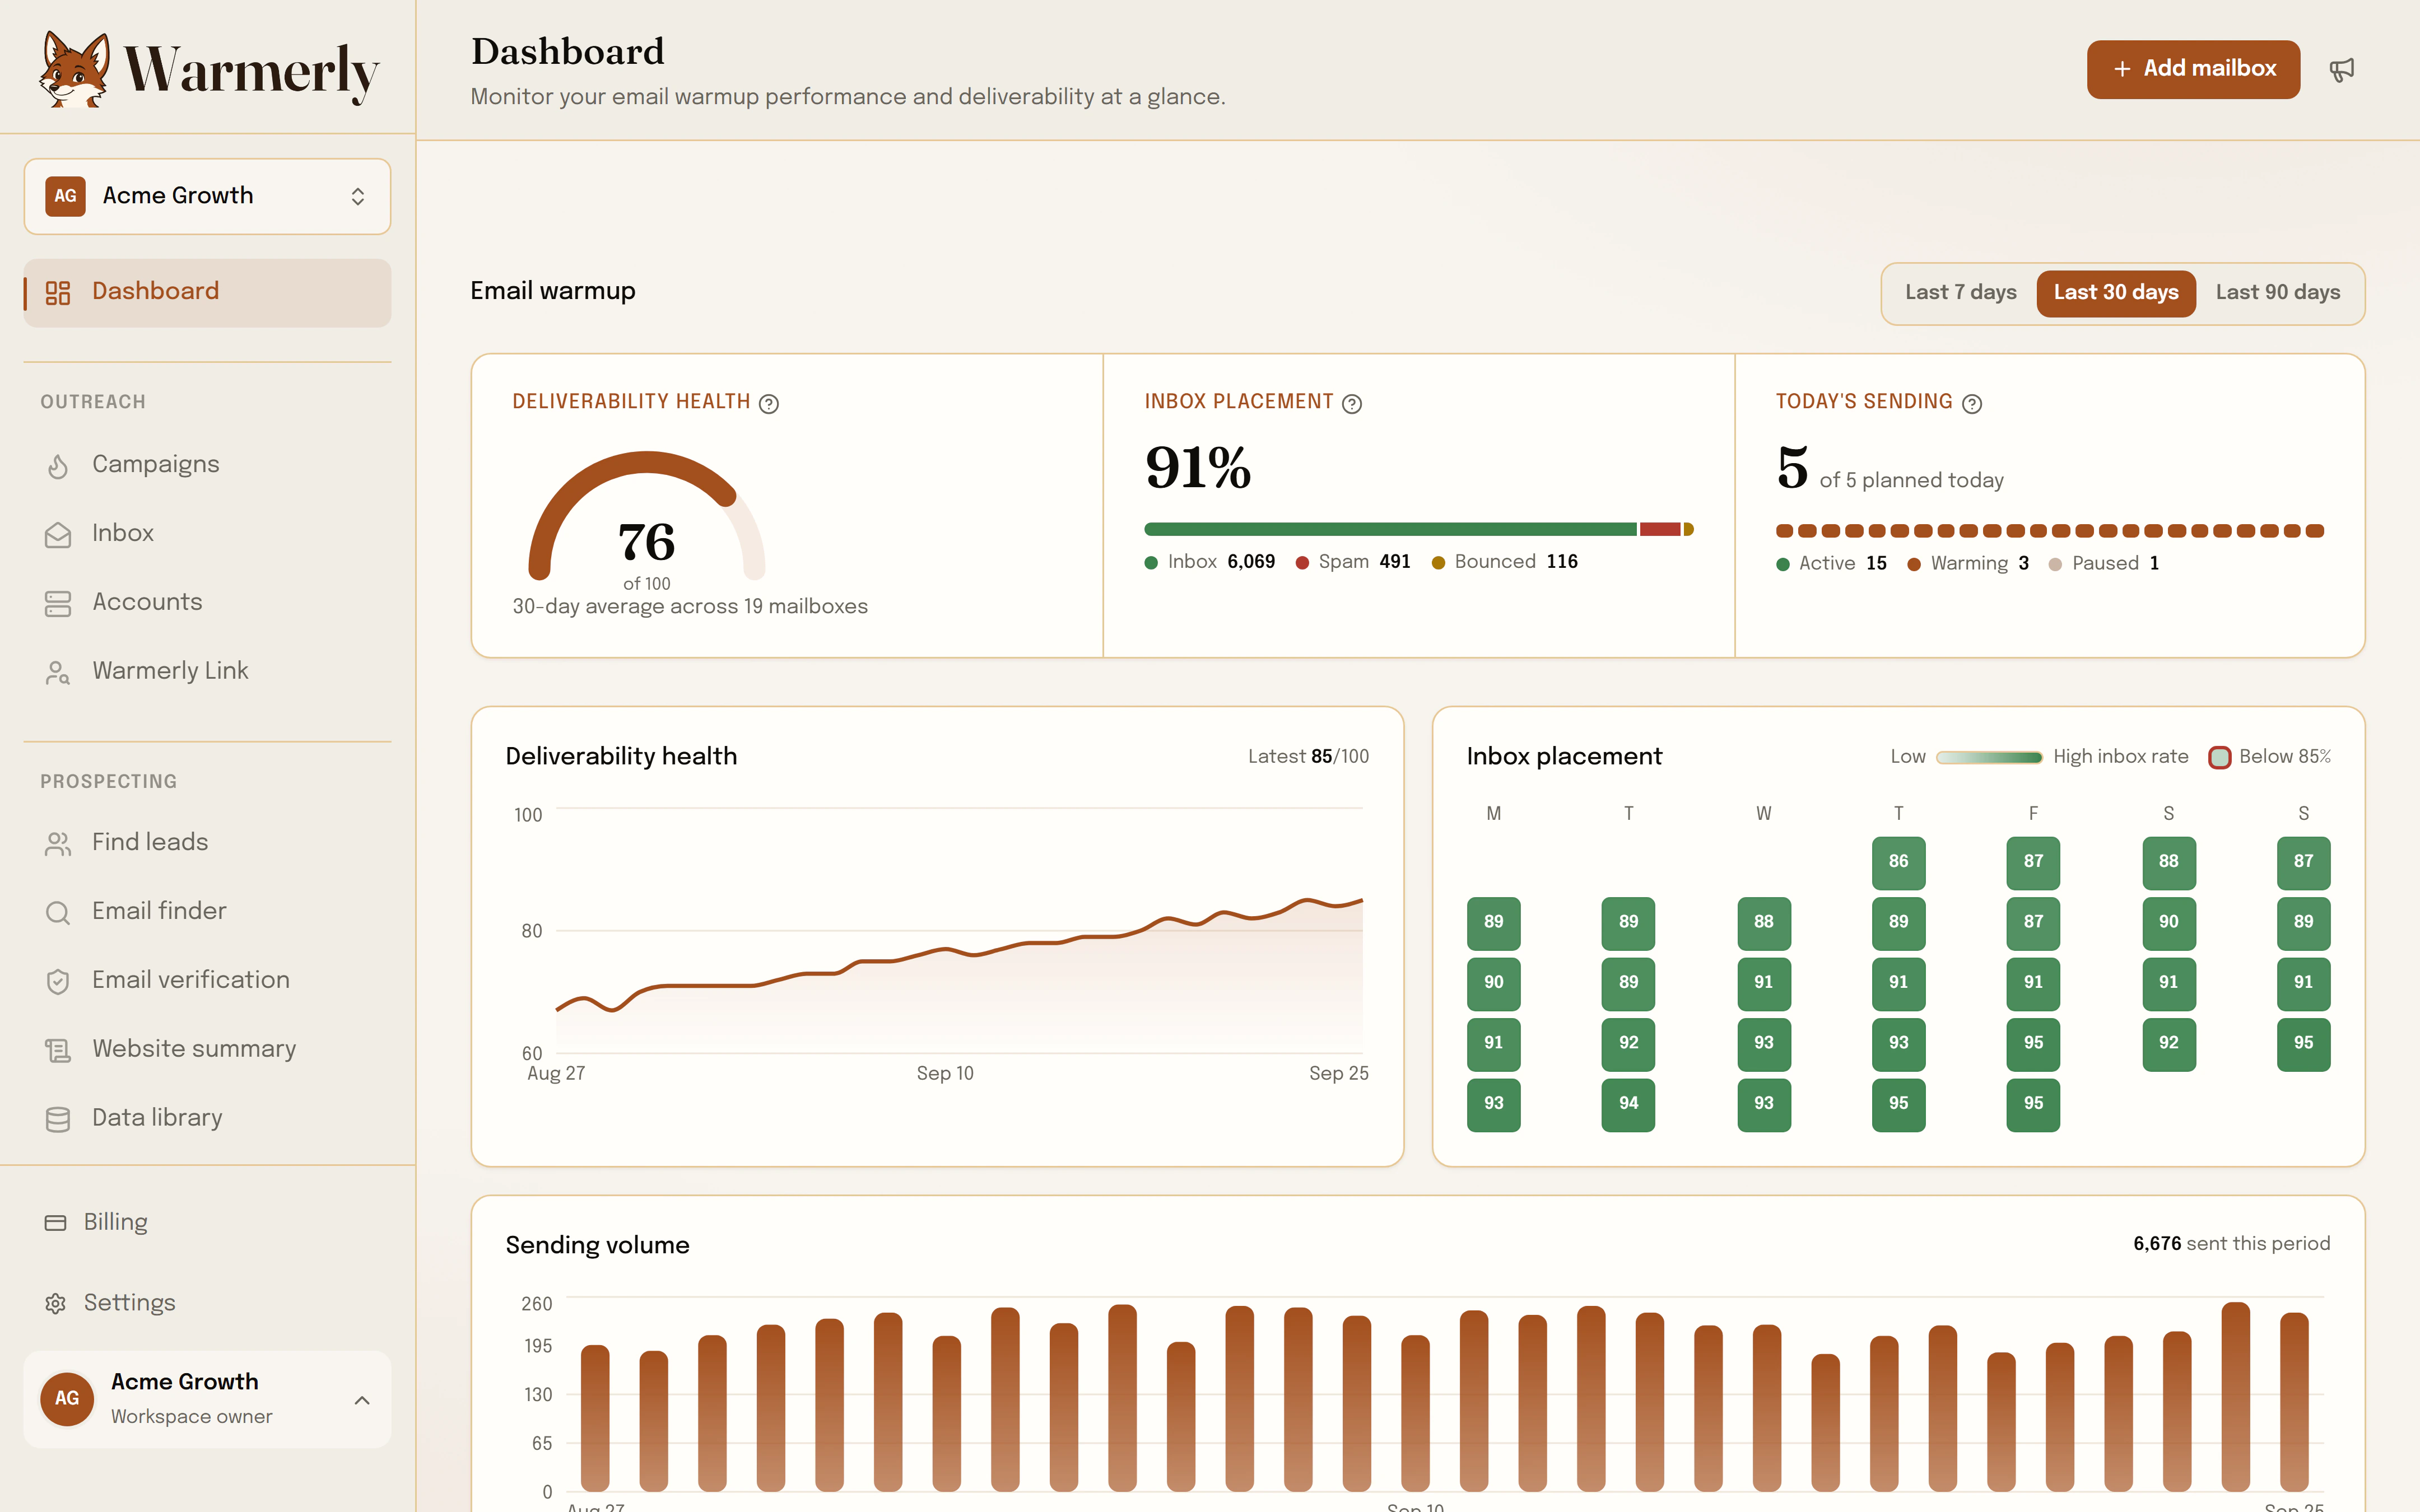Click the Spam 491 legend entry
The width and height of the screenshot is (2420, 1512).
(1353, 562)
